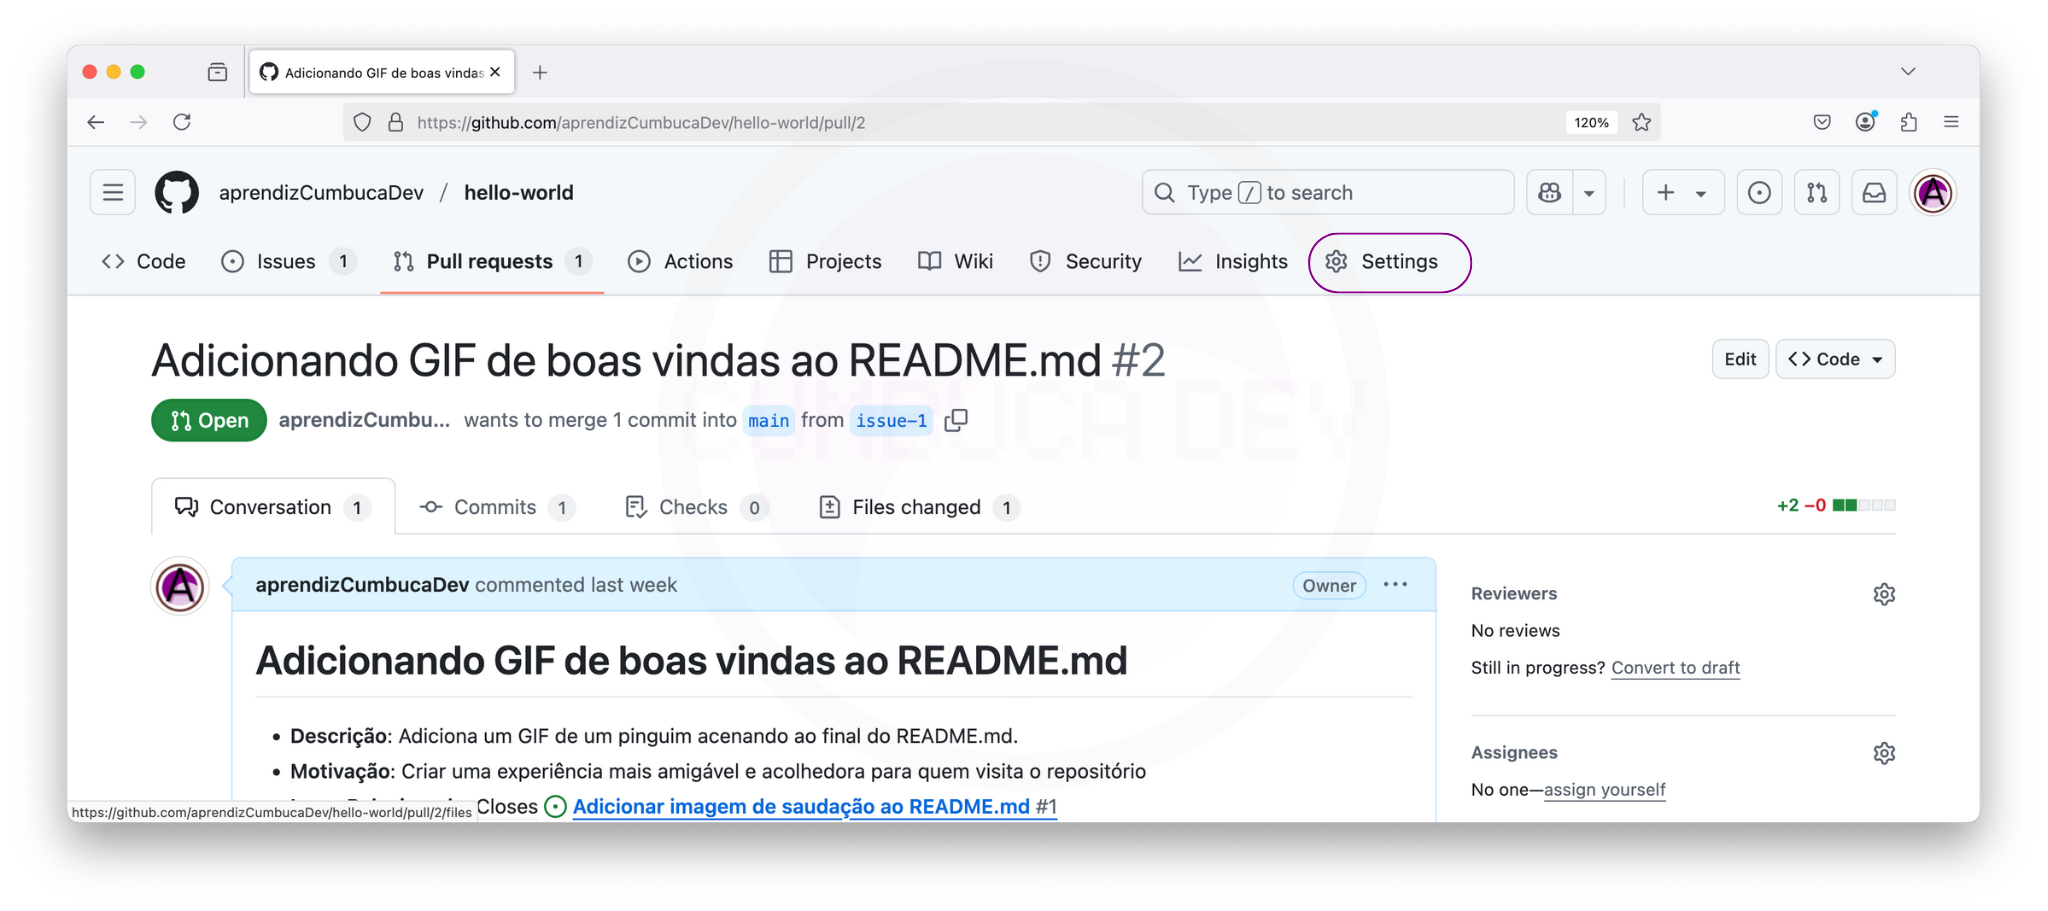Open the Copilot chat icon
The image size is (2048, 911).
click(1550, 193)
